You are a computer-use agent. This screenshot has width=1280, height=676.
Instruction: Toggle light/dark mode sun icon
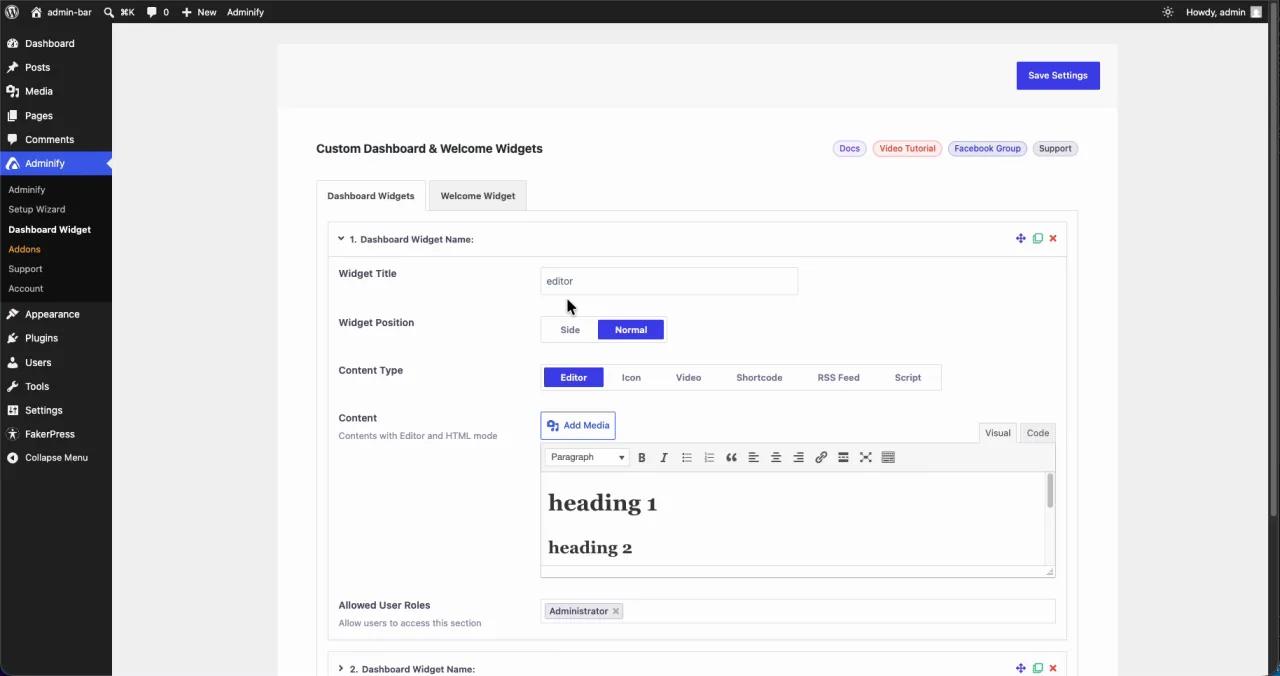pyautogui.click(x=1167, y=12)
